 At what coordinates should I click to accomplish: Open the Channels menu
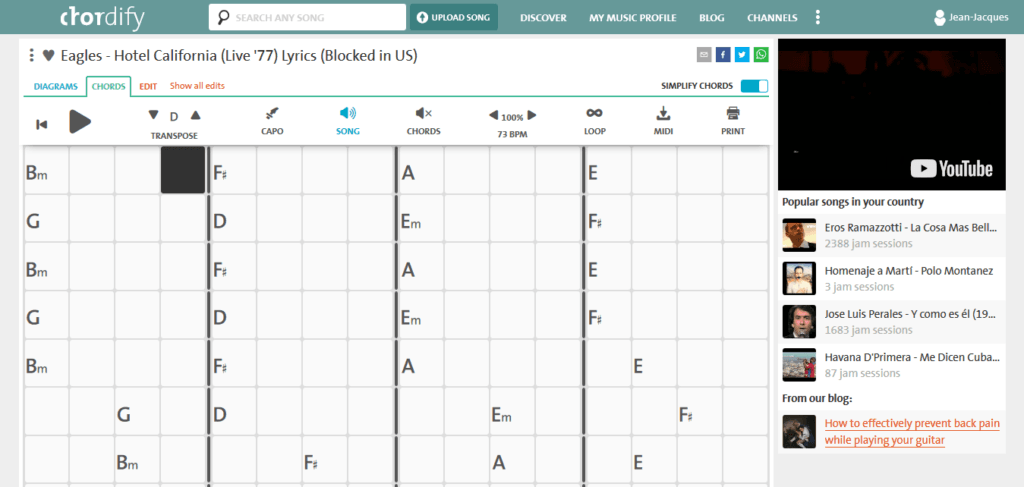coord(772,18)
